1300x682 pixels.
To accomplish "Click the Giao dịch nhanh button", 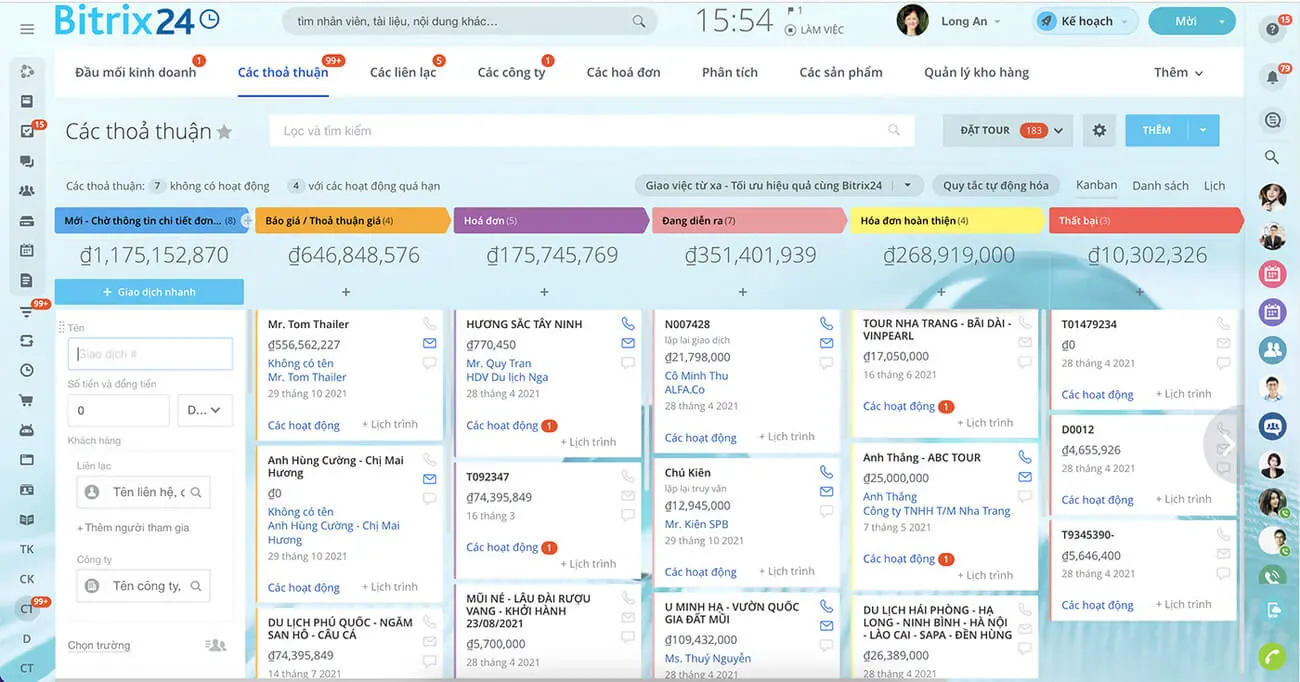I will click(149, 292).
